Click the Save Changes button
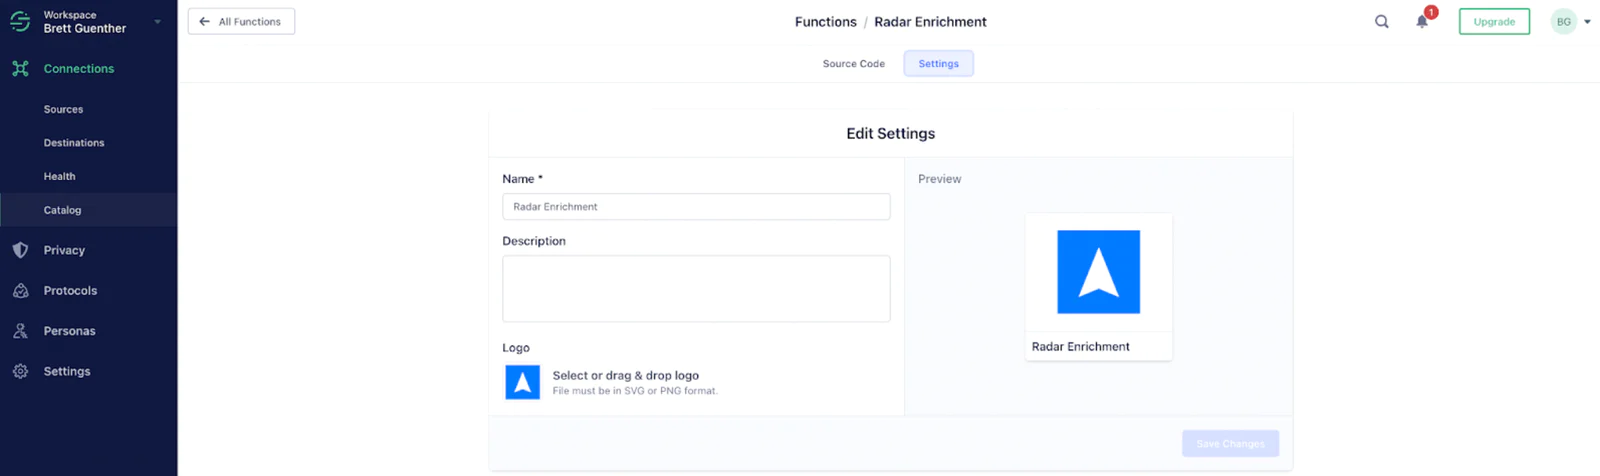 pyautogui.click(x=1229, y=443)
